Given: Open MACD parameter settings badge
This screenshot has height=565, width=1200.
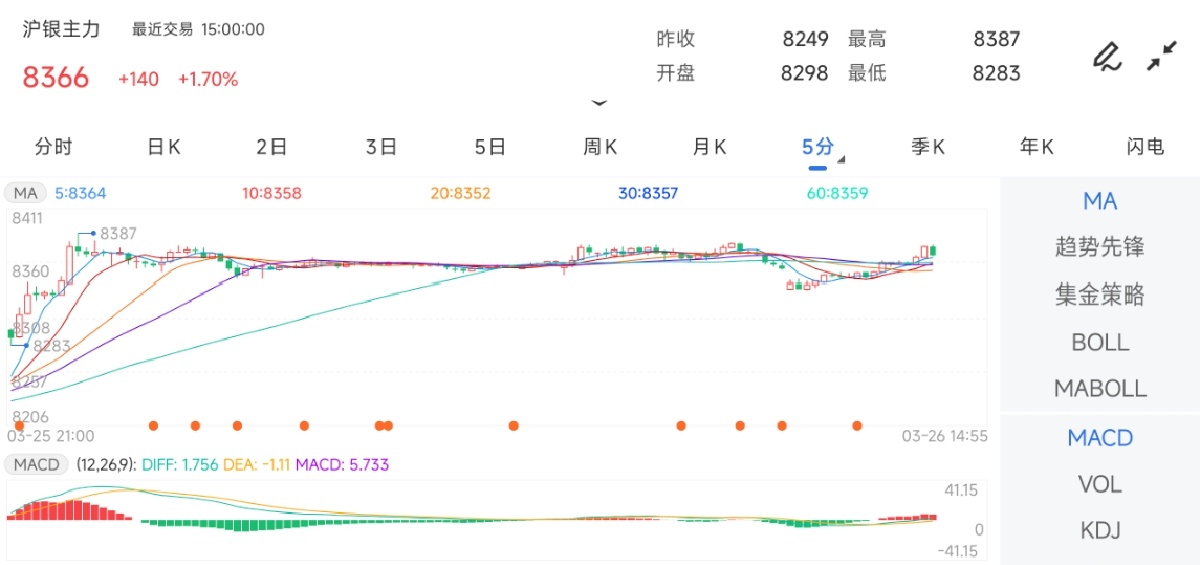Looking at the screenshot, I should pos(37,465).
